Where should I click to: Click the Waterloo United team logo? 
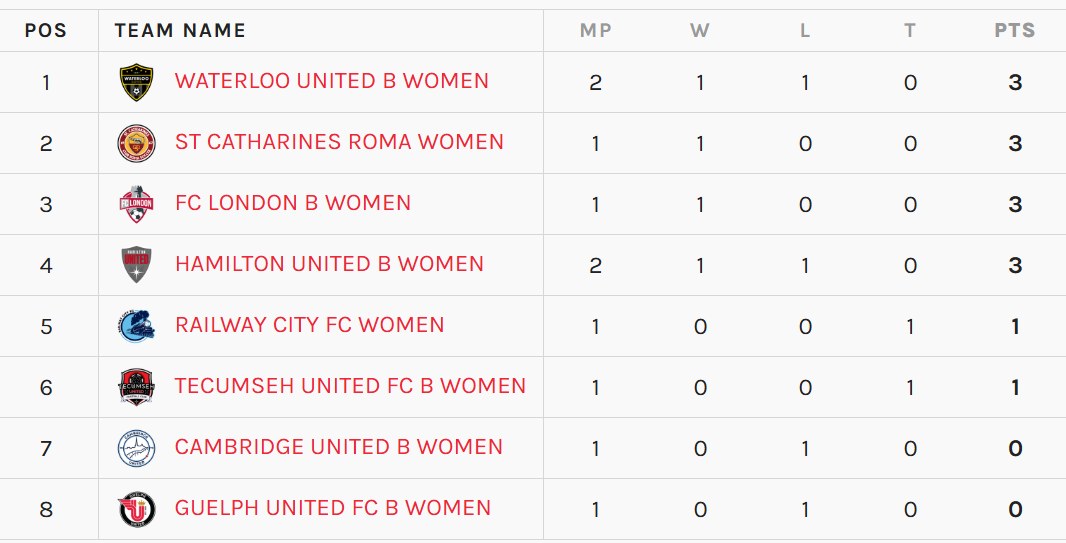136,82
